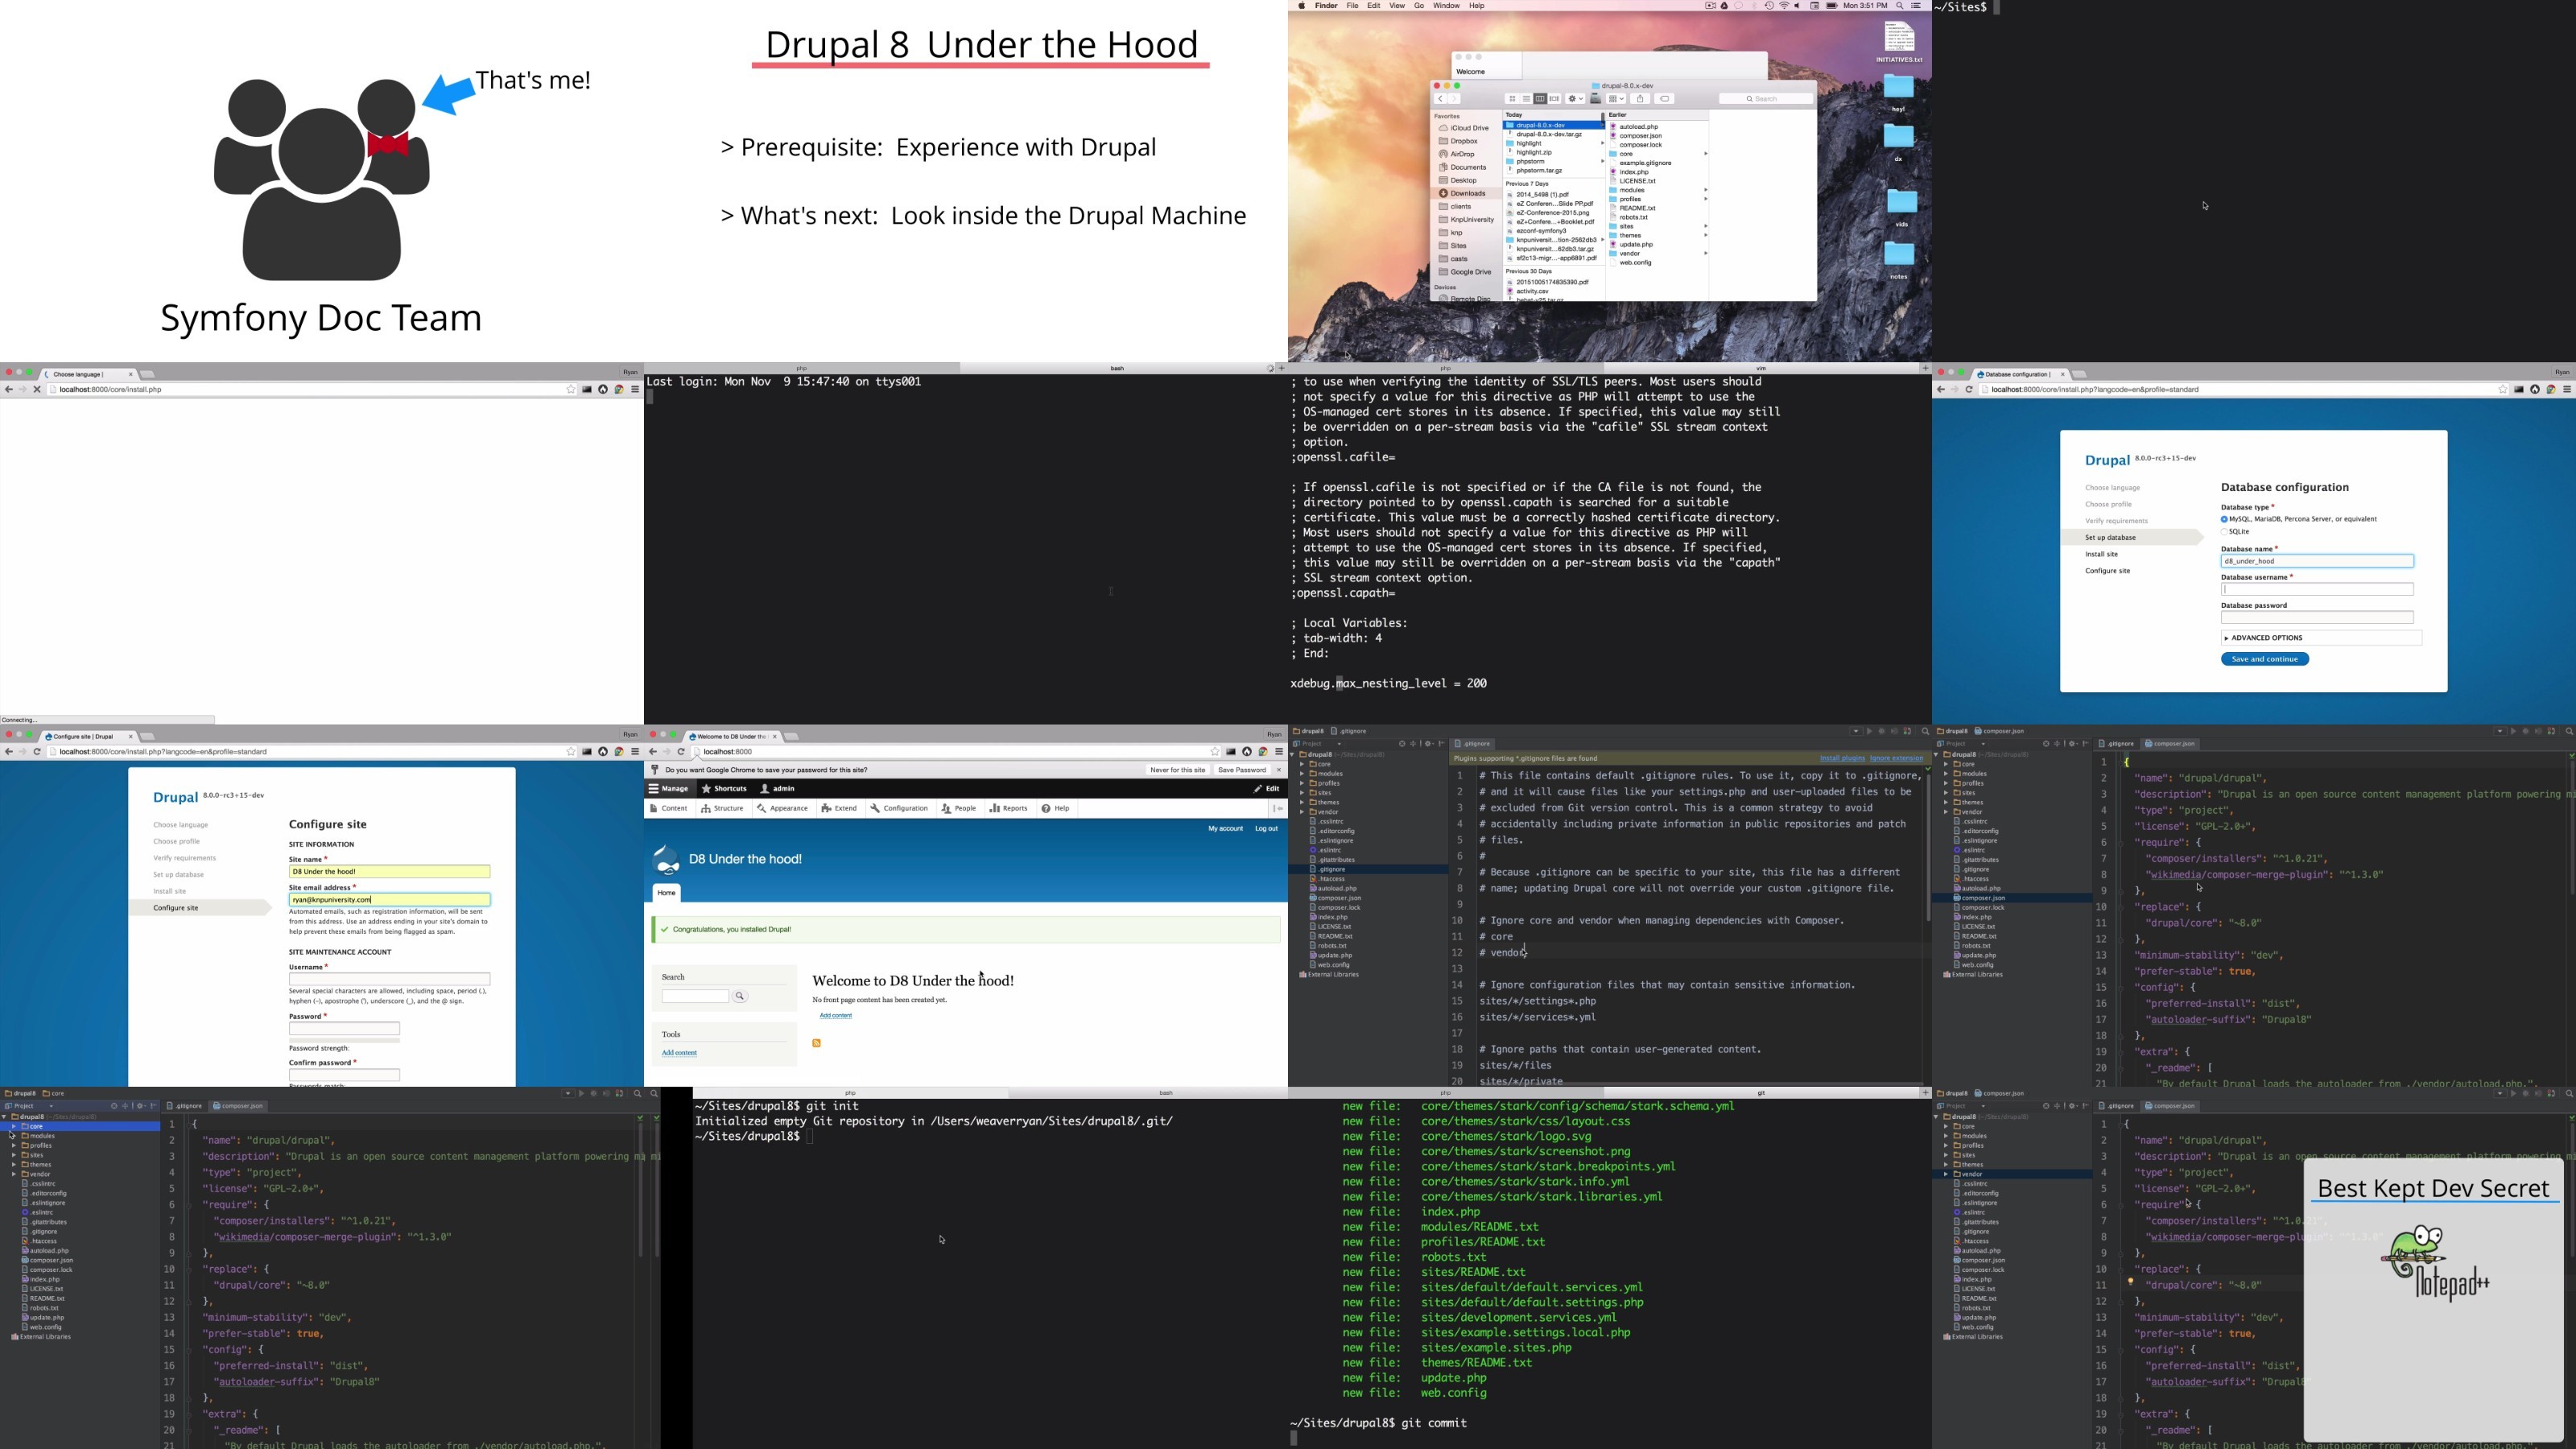Click the Drupal logo beside D8 Under the hood!

coord(666,860)
